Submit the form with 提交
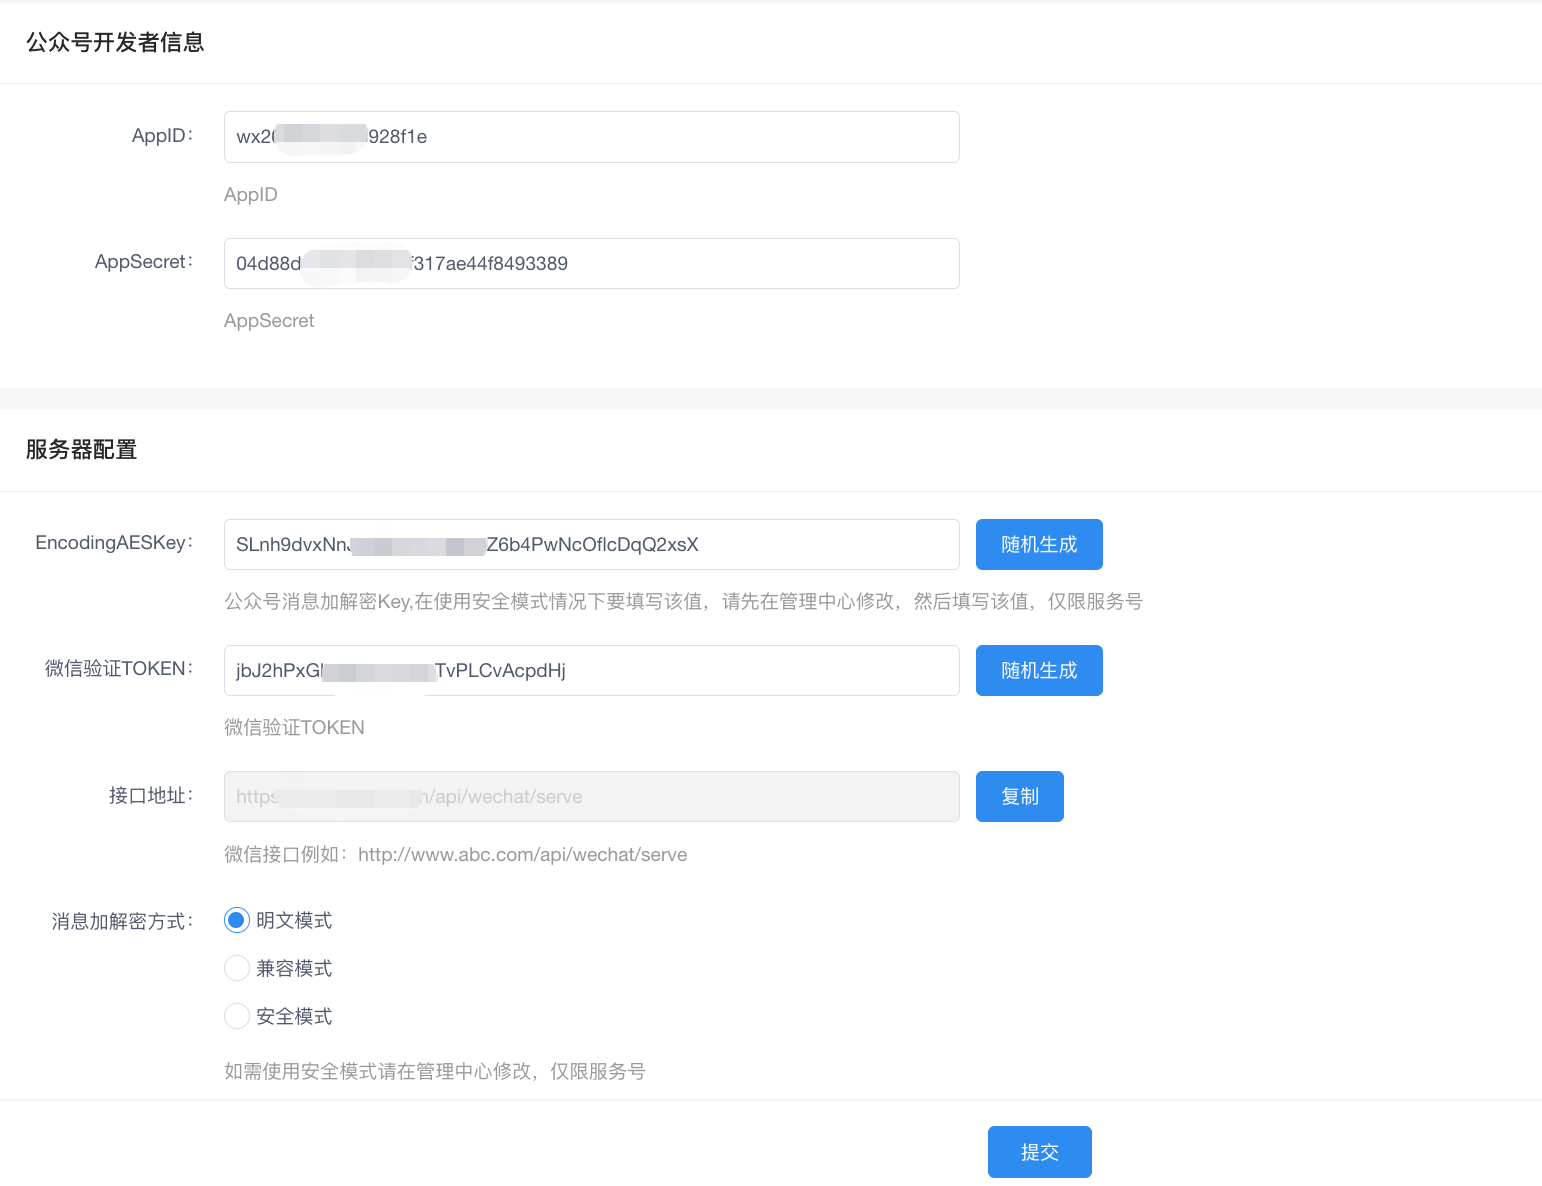 (x=1040, y=1152)
